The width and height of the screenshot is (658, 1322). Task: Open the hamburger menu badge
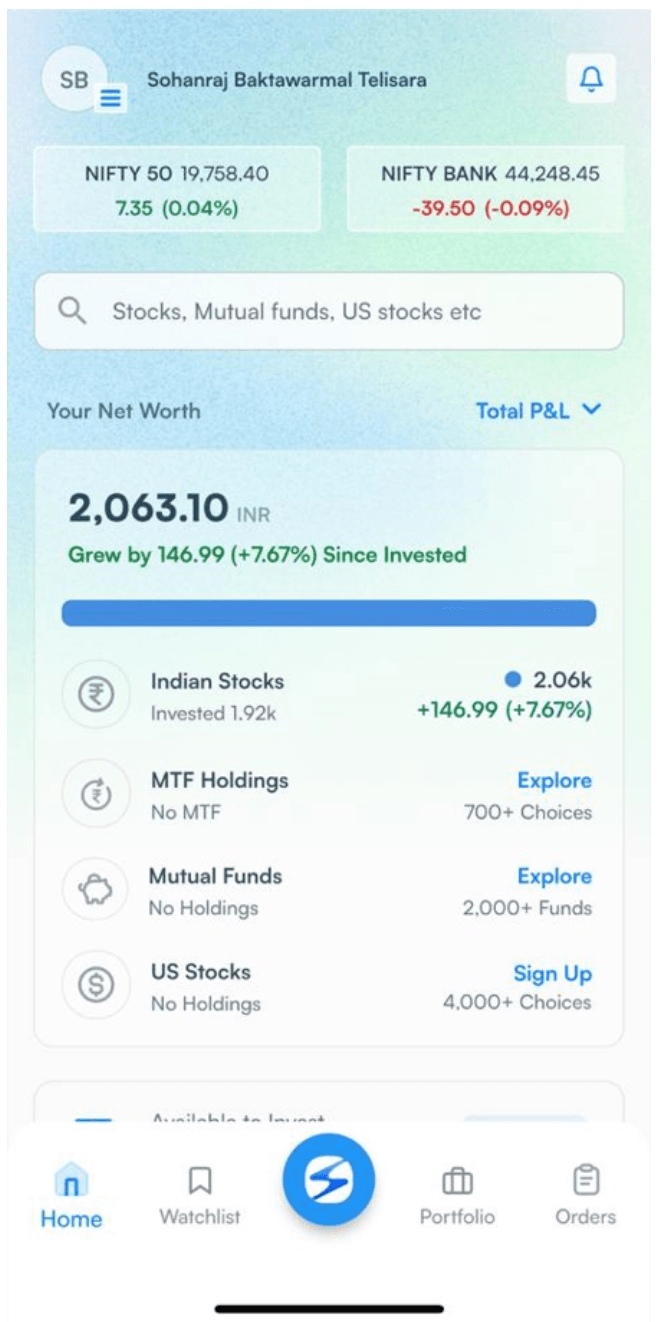(110, 97)
